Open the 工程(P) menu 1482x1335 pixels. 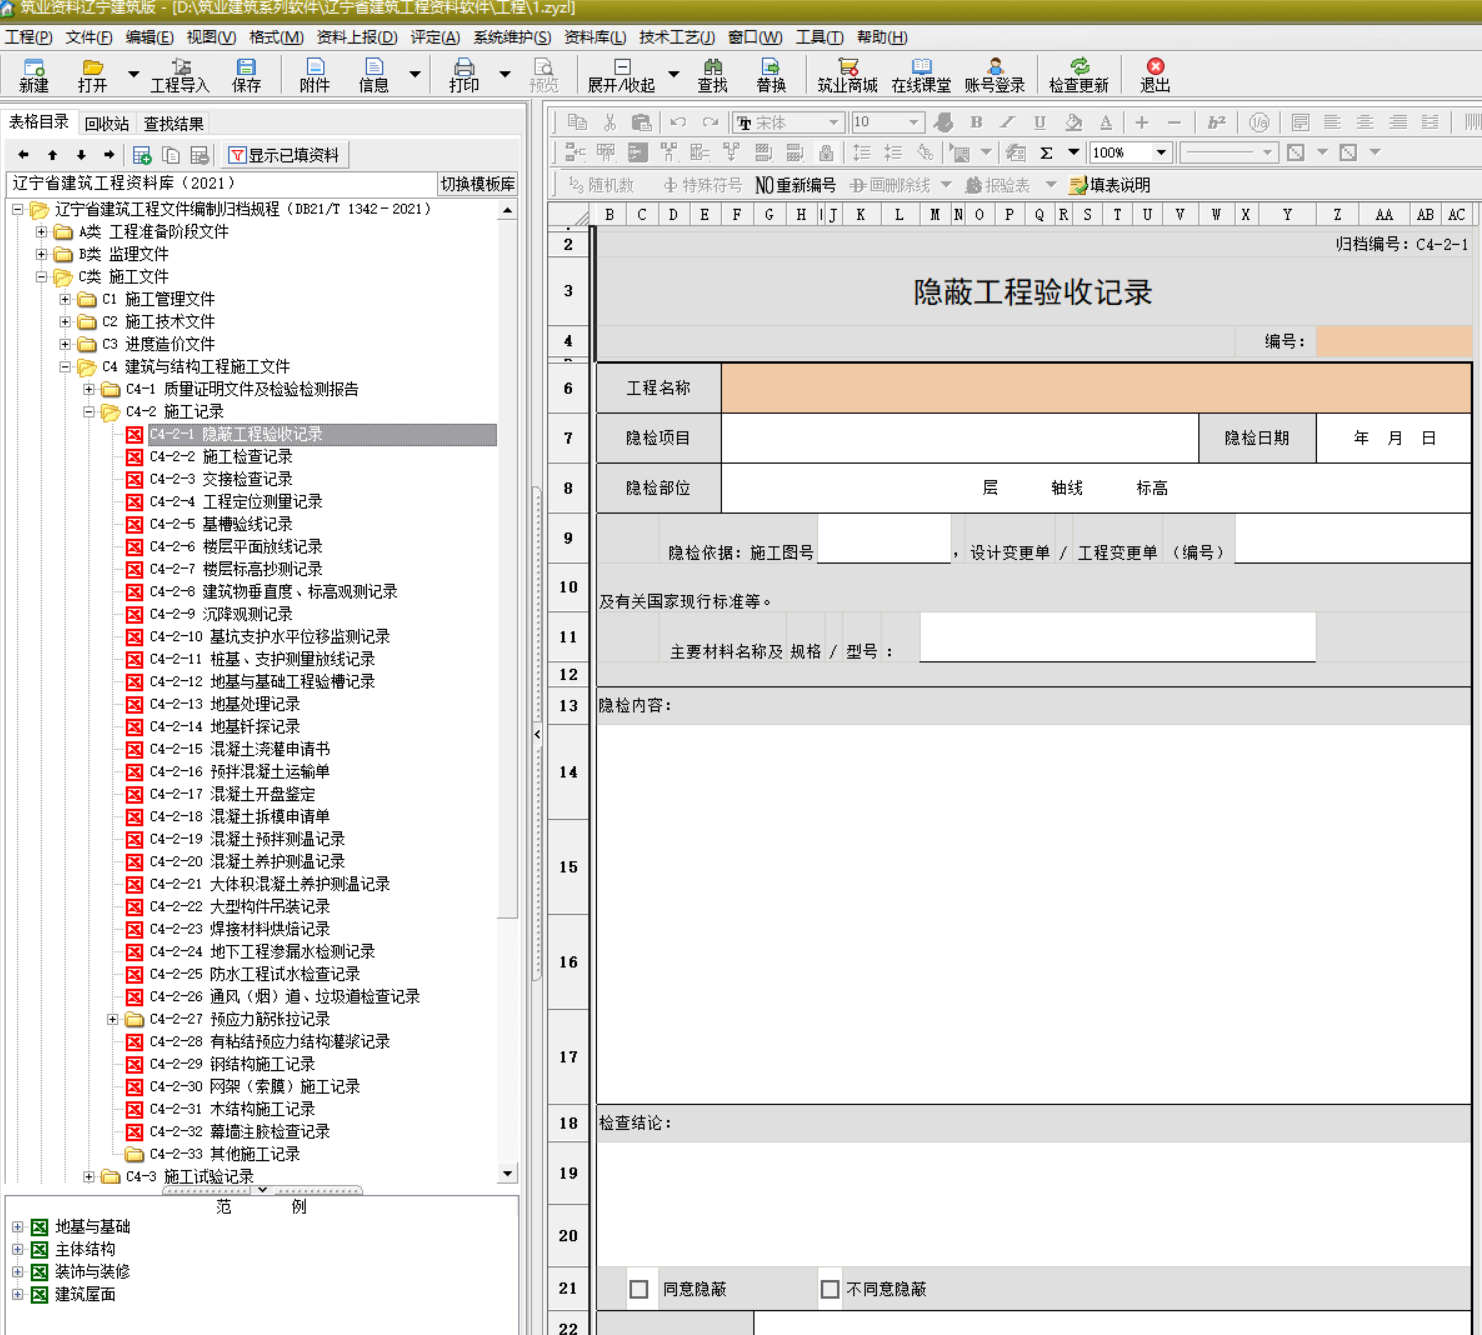tap(28, 37)
